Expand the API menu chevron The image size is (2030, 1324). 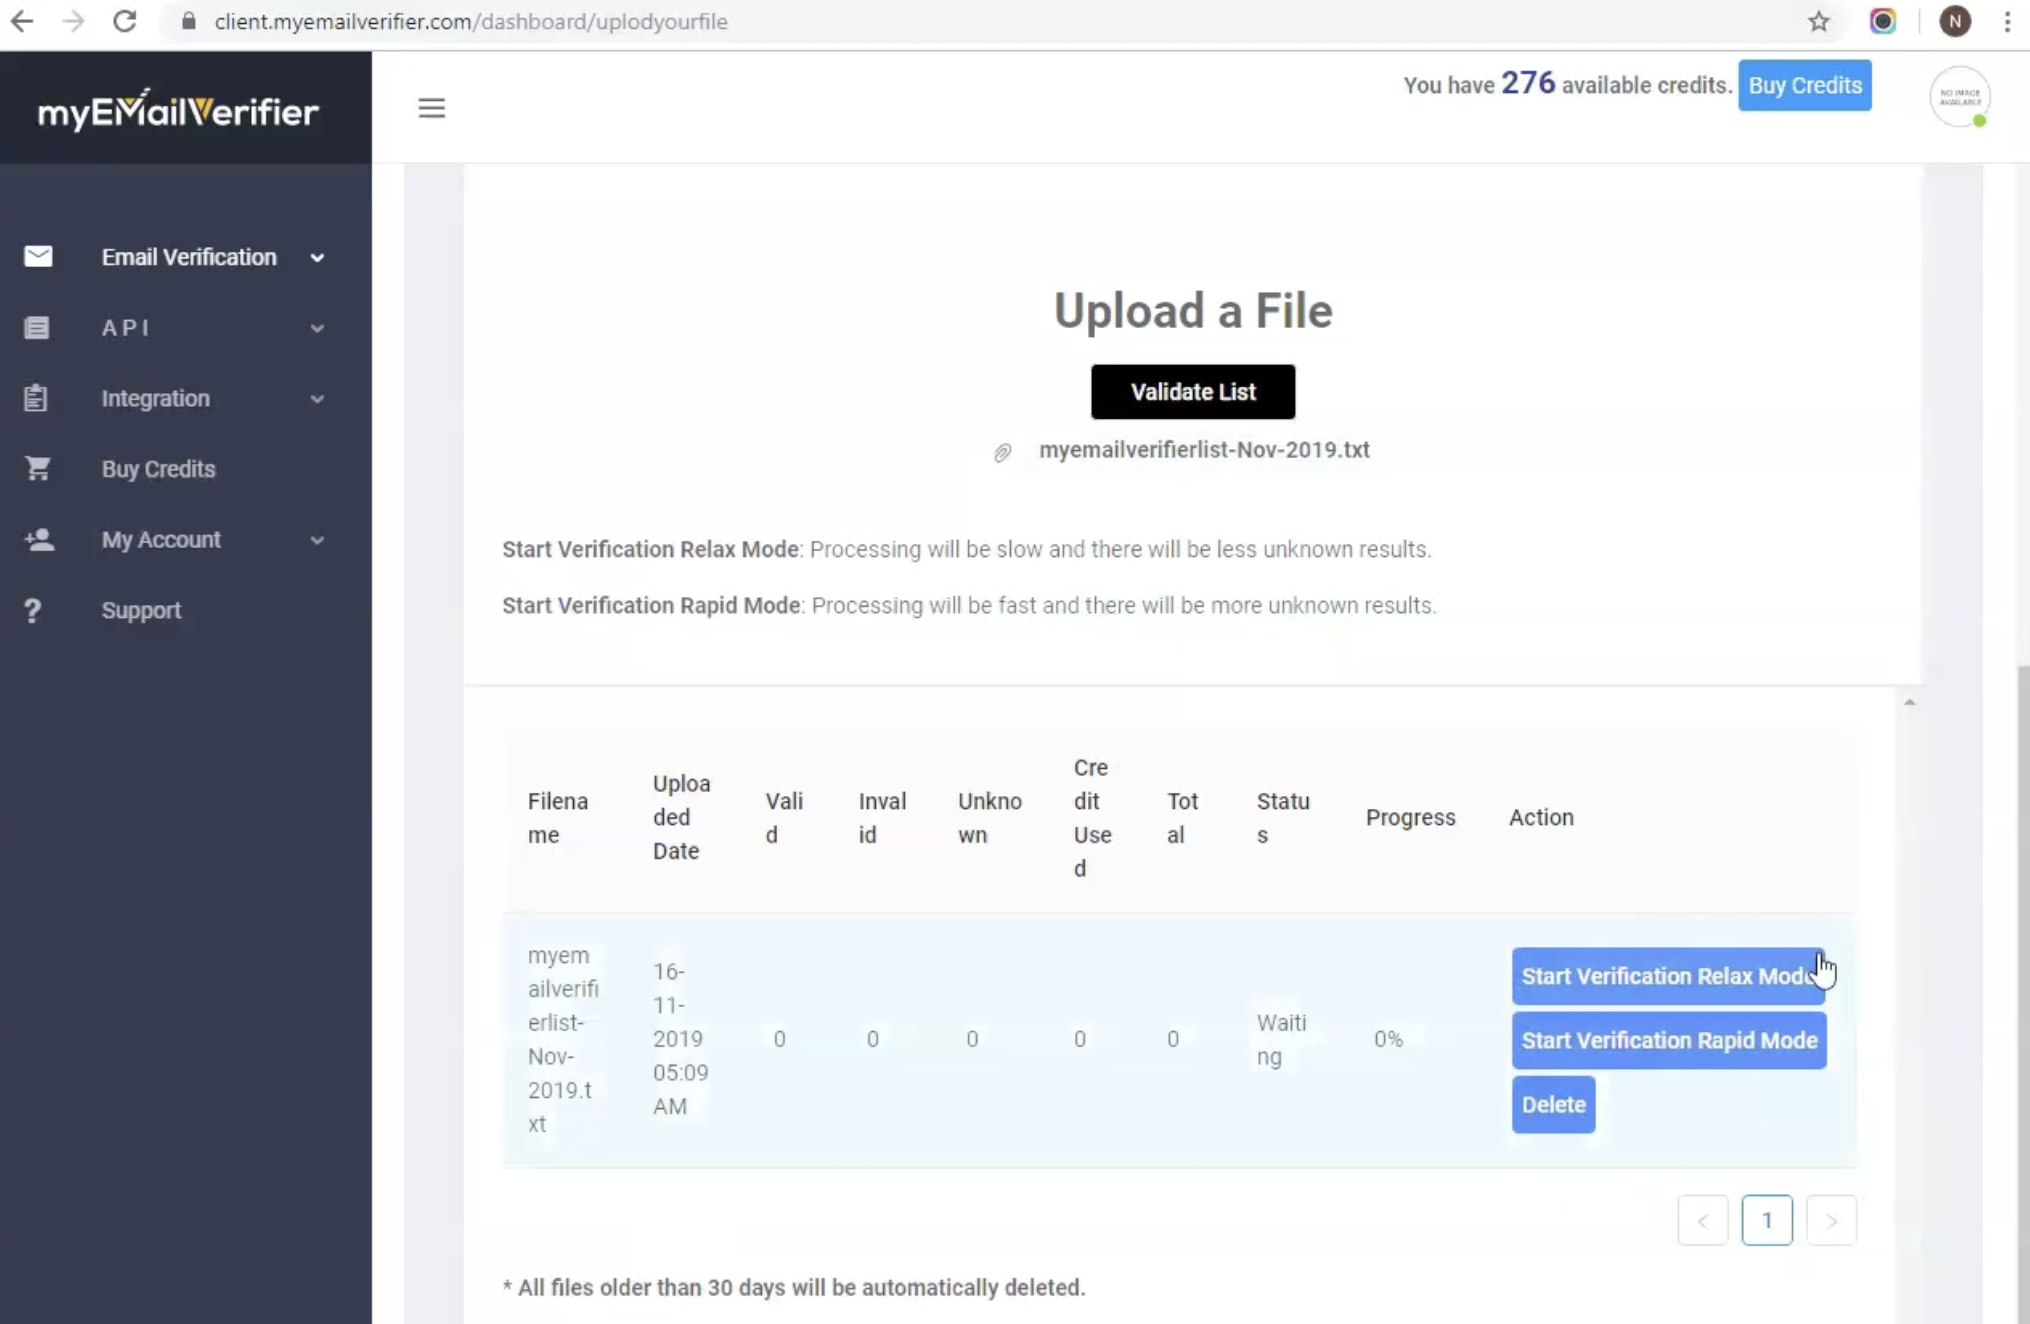[x=317, y=328]
